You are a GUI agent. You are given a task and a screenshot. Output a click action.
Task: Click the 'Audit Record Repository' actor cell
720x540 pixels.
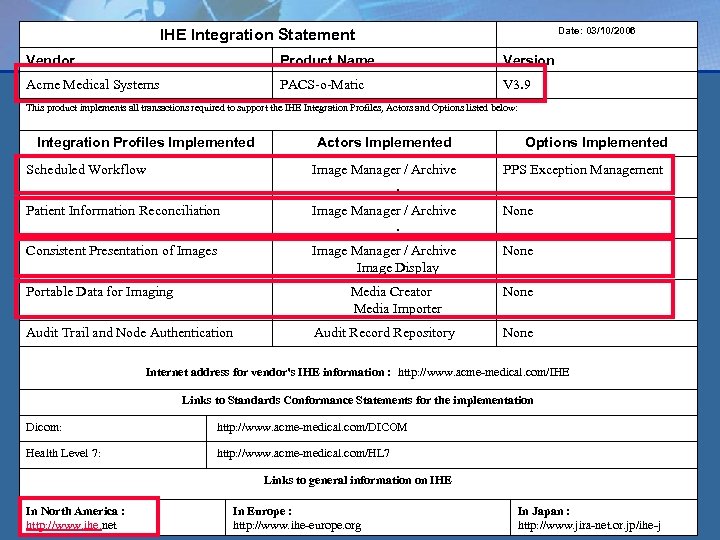click(x=384, y=333)
